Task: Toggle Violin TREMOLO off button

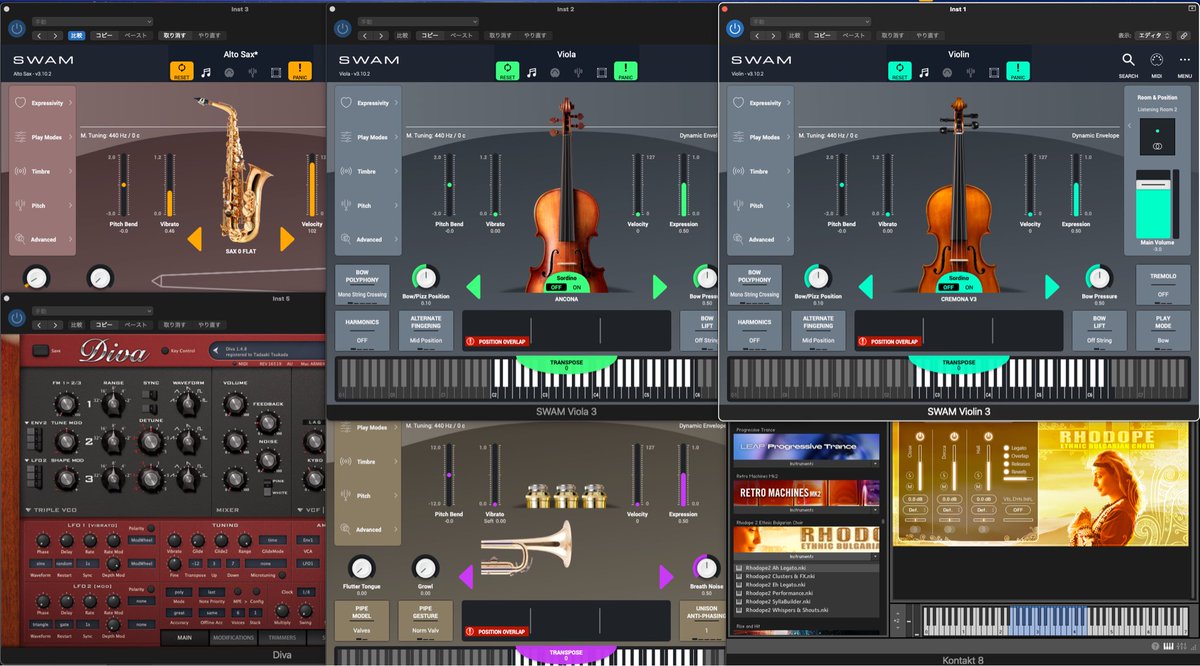Action: [x=1162, y=284]
